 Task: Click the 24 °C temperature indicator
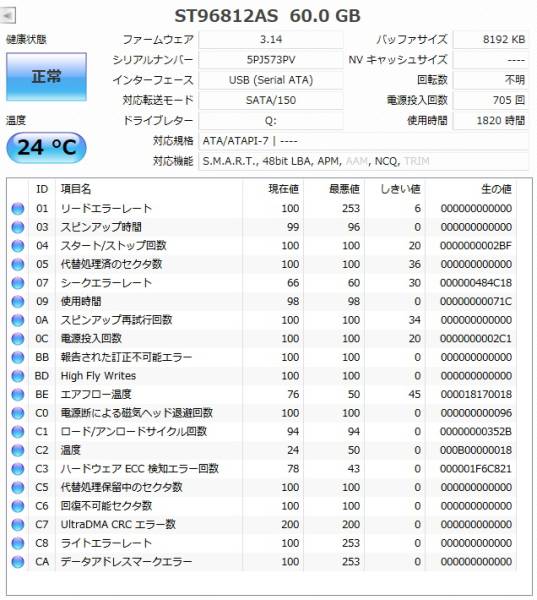46,148
